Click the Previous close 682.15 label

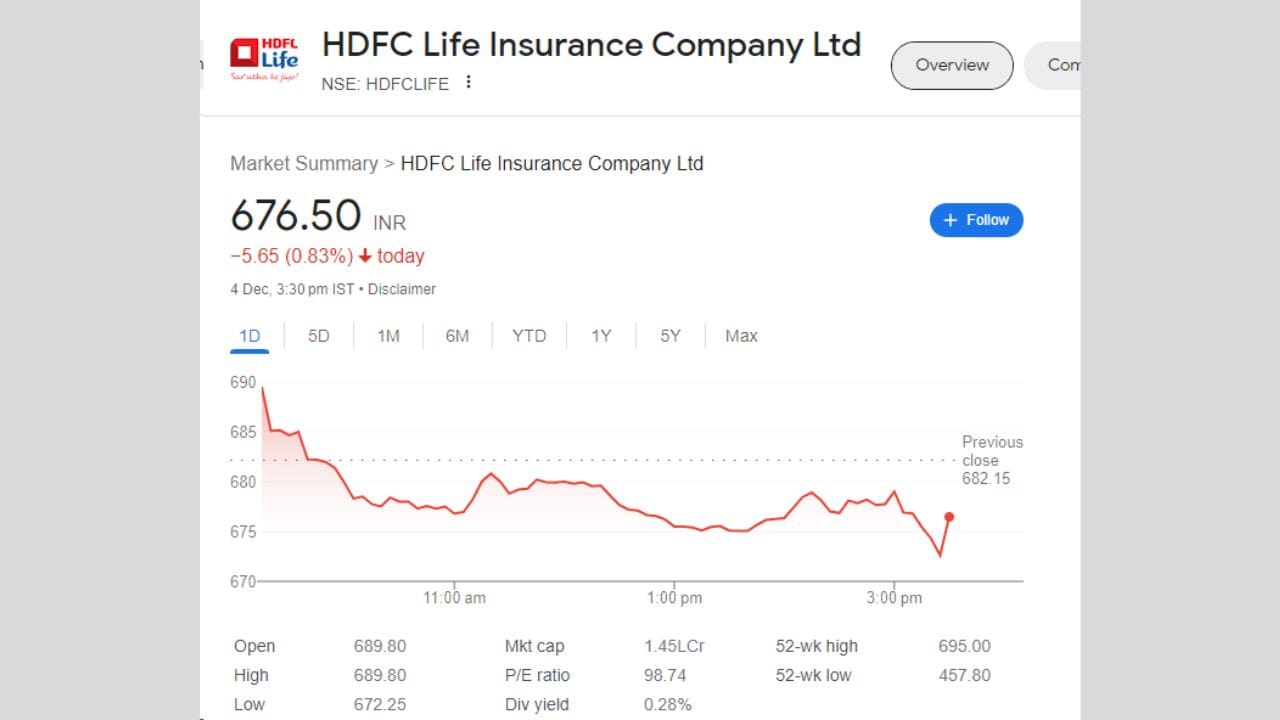(x=991, y=460)
